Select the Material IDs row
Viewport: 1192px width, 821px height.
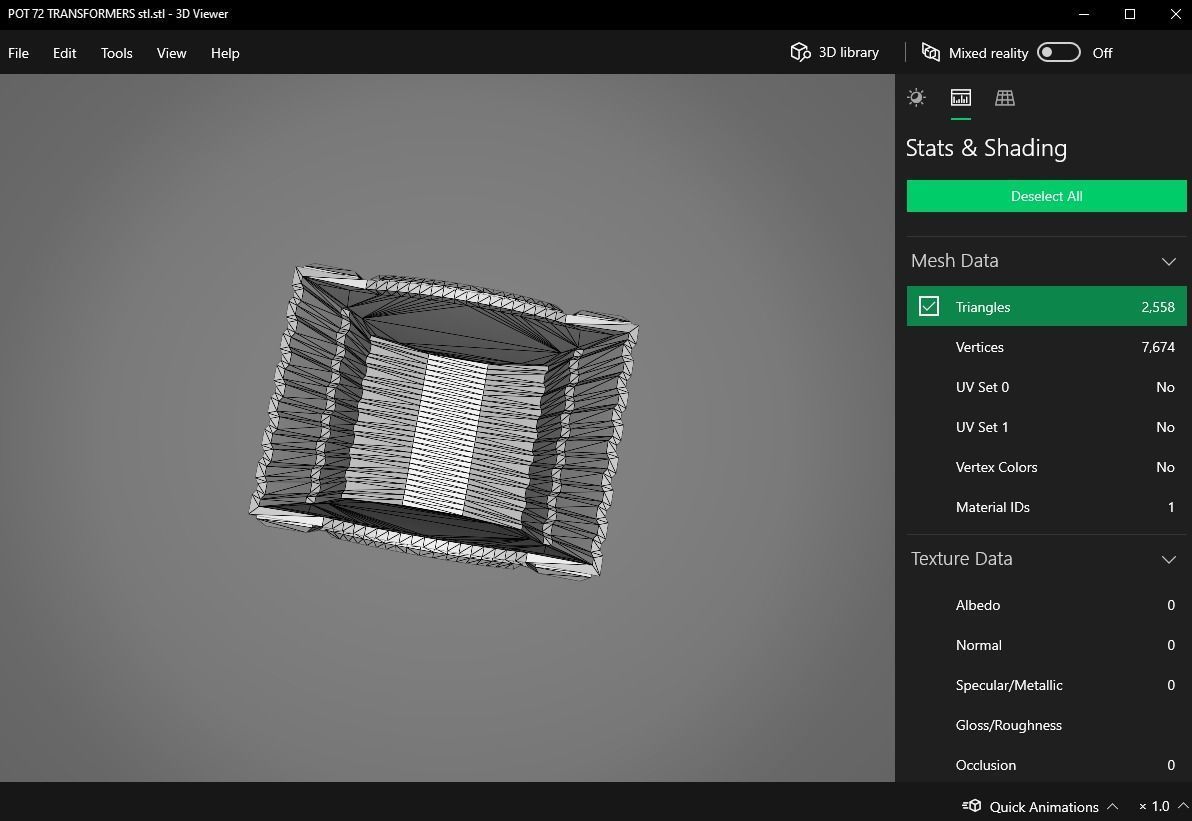[1046, 507]
